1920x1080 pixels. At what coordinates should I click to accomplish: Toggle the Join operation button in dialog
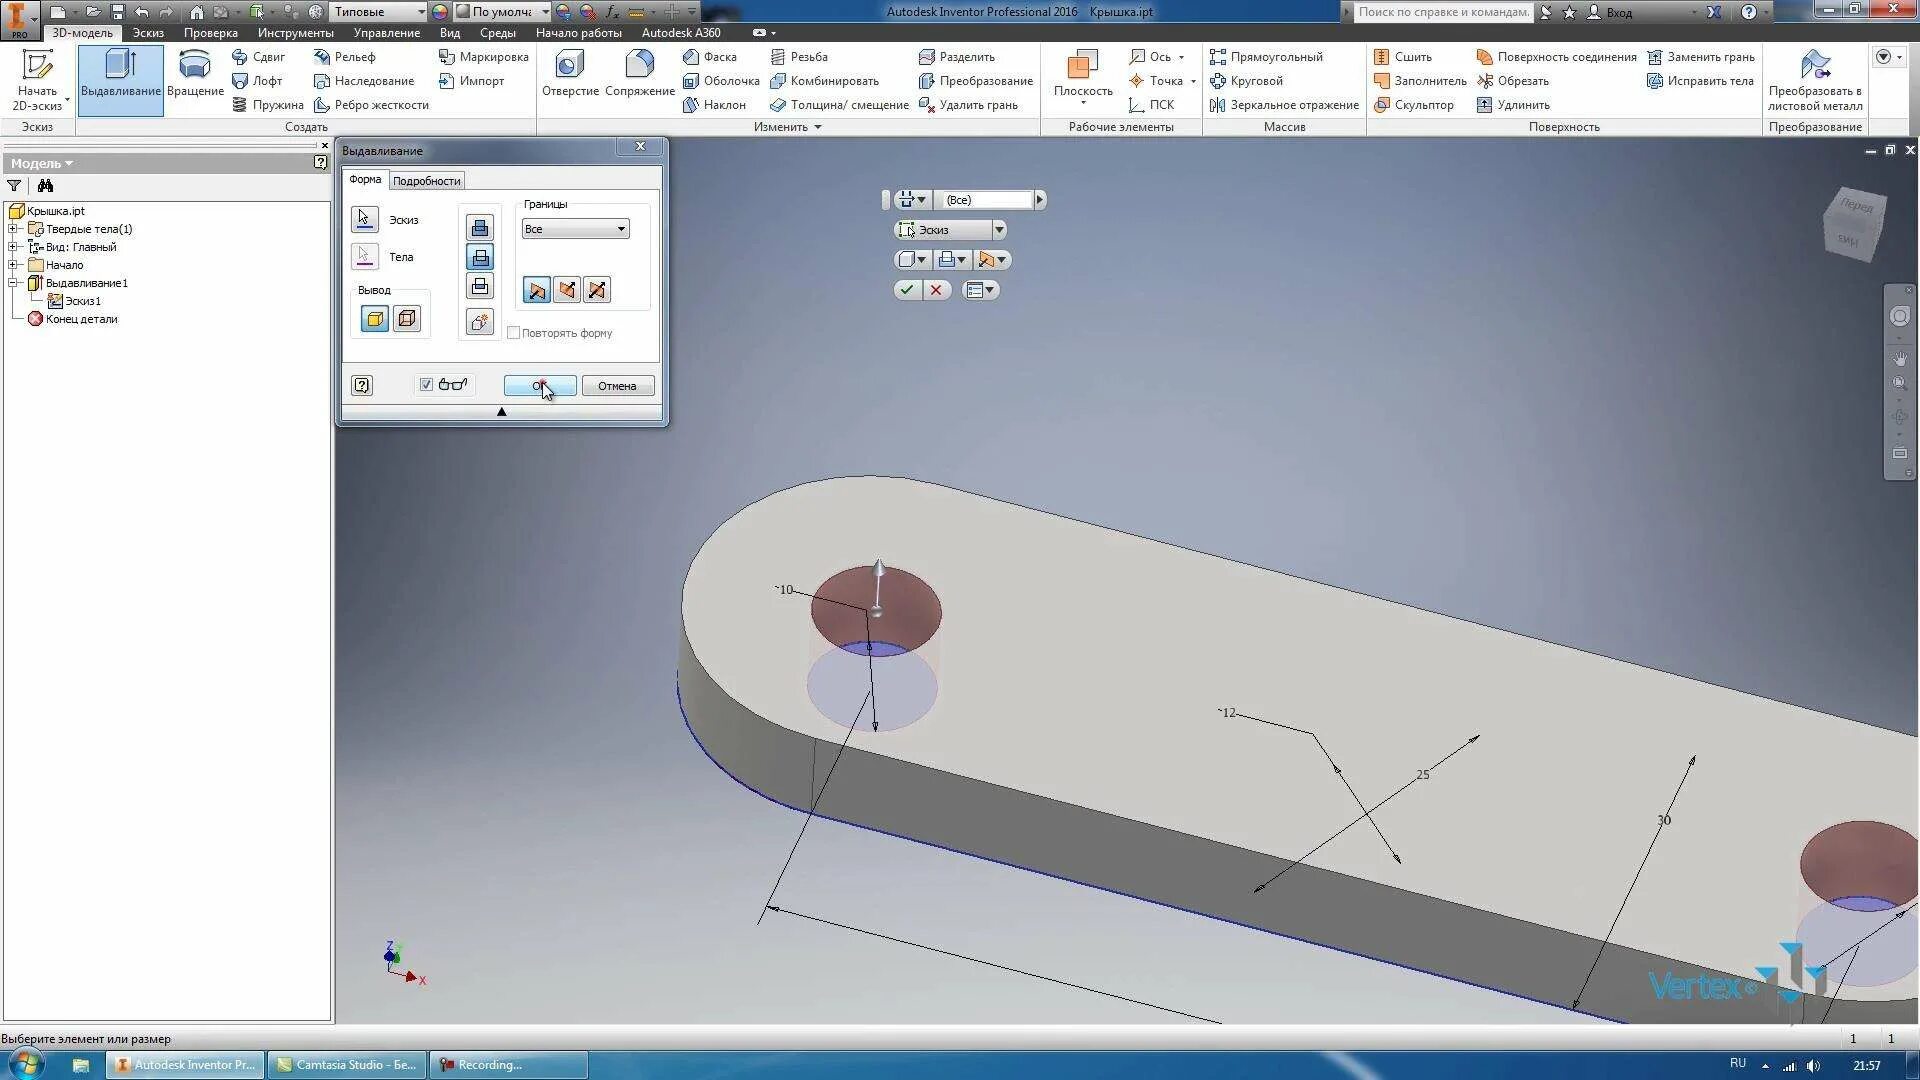(x=480, y=228)
